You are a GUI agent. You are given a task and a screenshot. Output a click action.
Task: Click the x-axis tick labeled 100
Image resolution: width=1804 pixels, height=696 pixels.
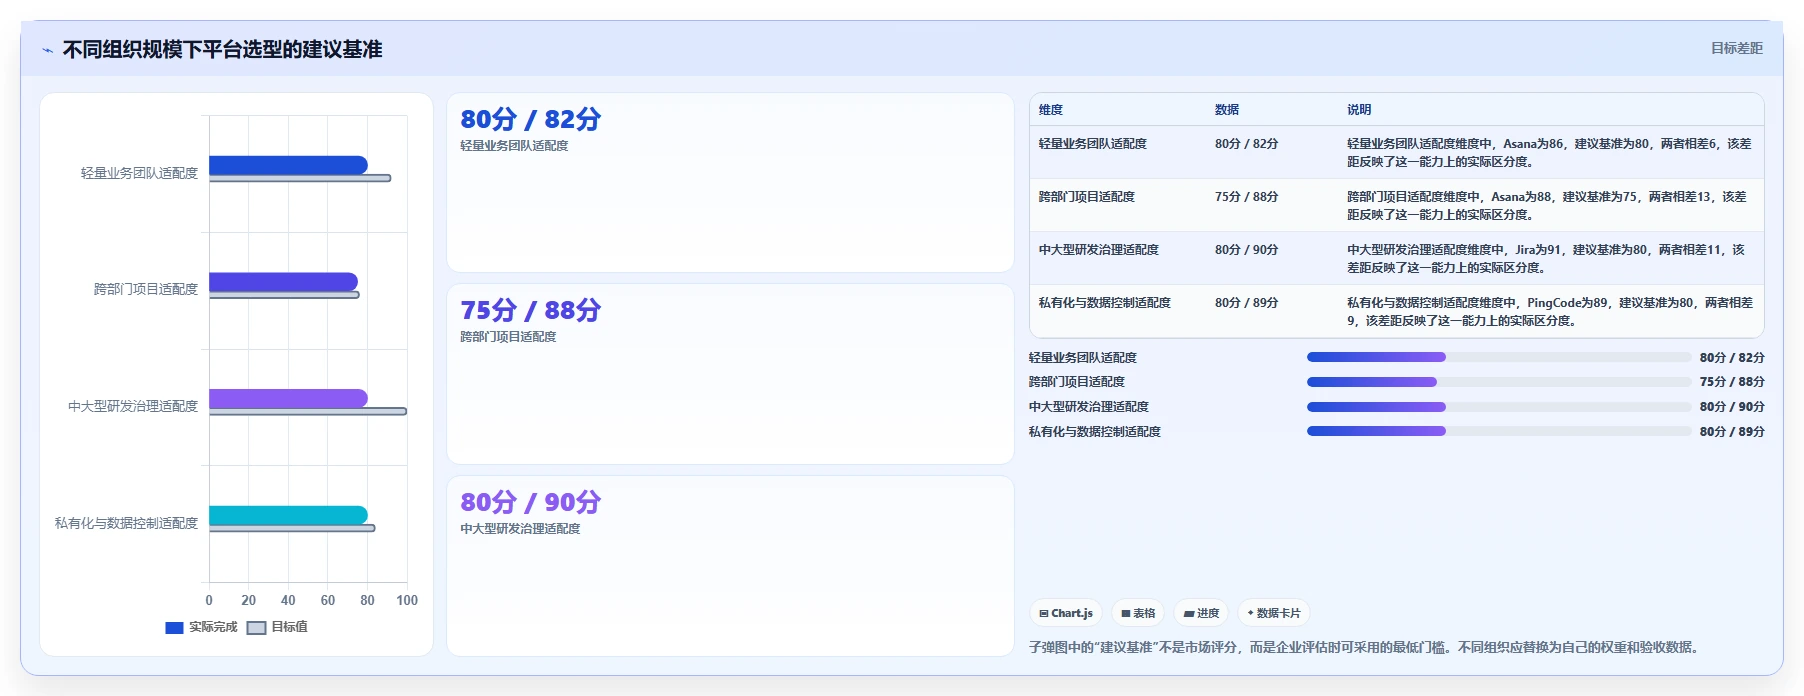[x=407, y=600]
